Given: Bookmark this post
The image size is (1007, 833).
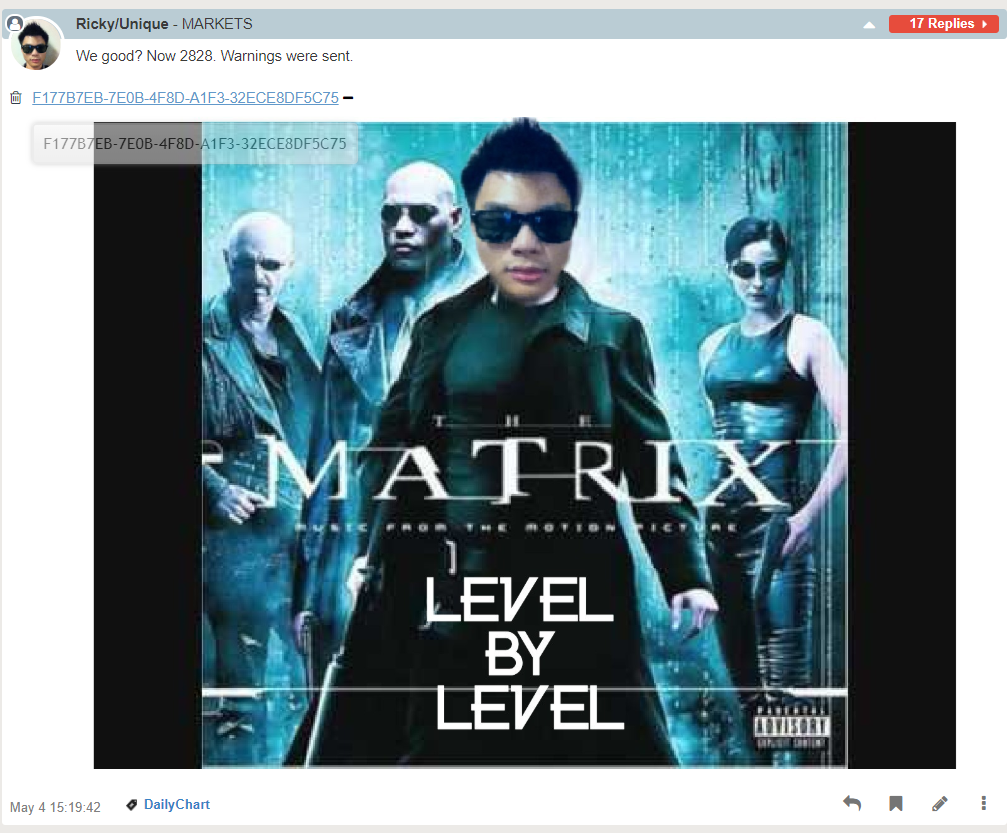Looking at the screenshot, I should [896, 803].
